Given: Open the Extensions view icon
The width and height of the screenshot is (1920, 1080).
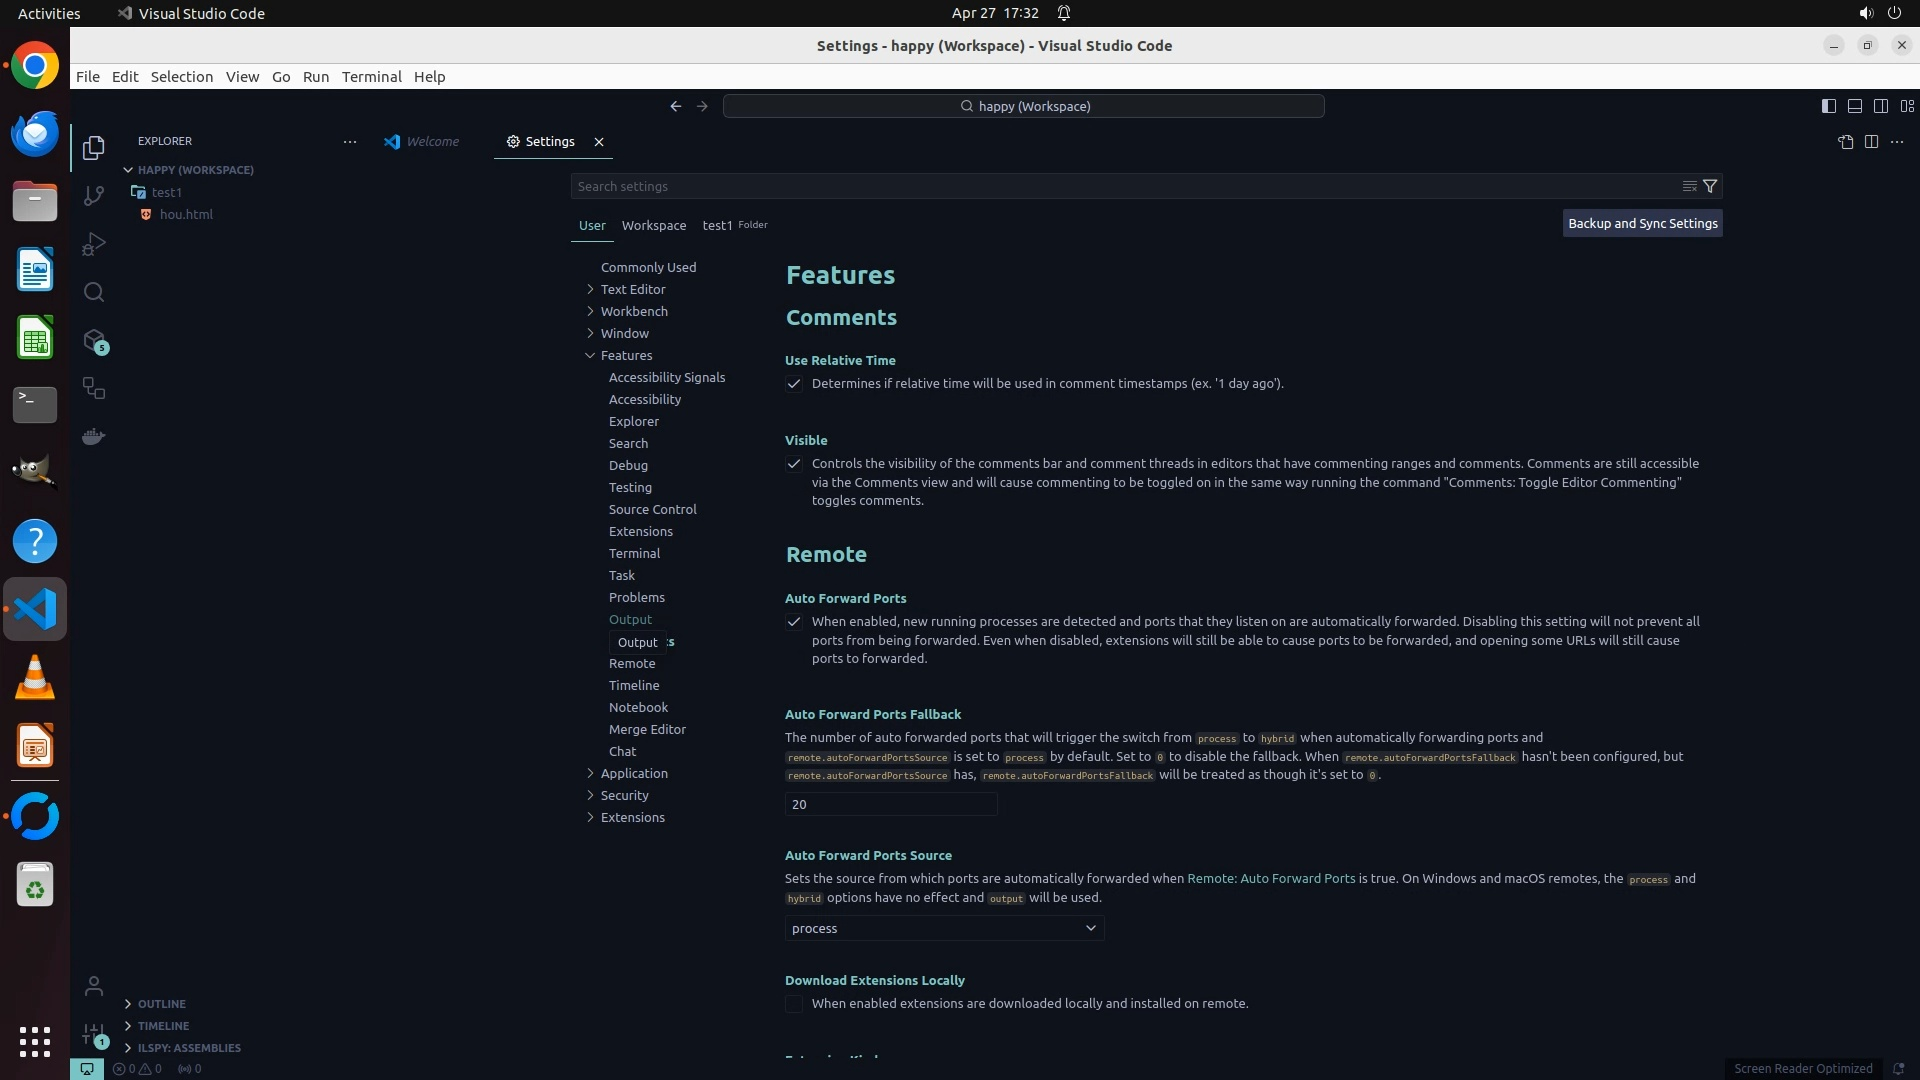Looking at the screenshot, I should point(94,341).
